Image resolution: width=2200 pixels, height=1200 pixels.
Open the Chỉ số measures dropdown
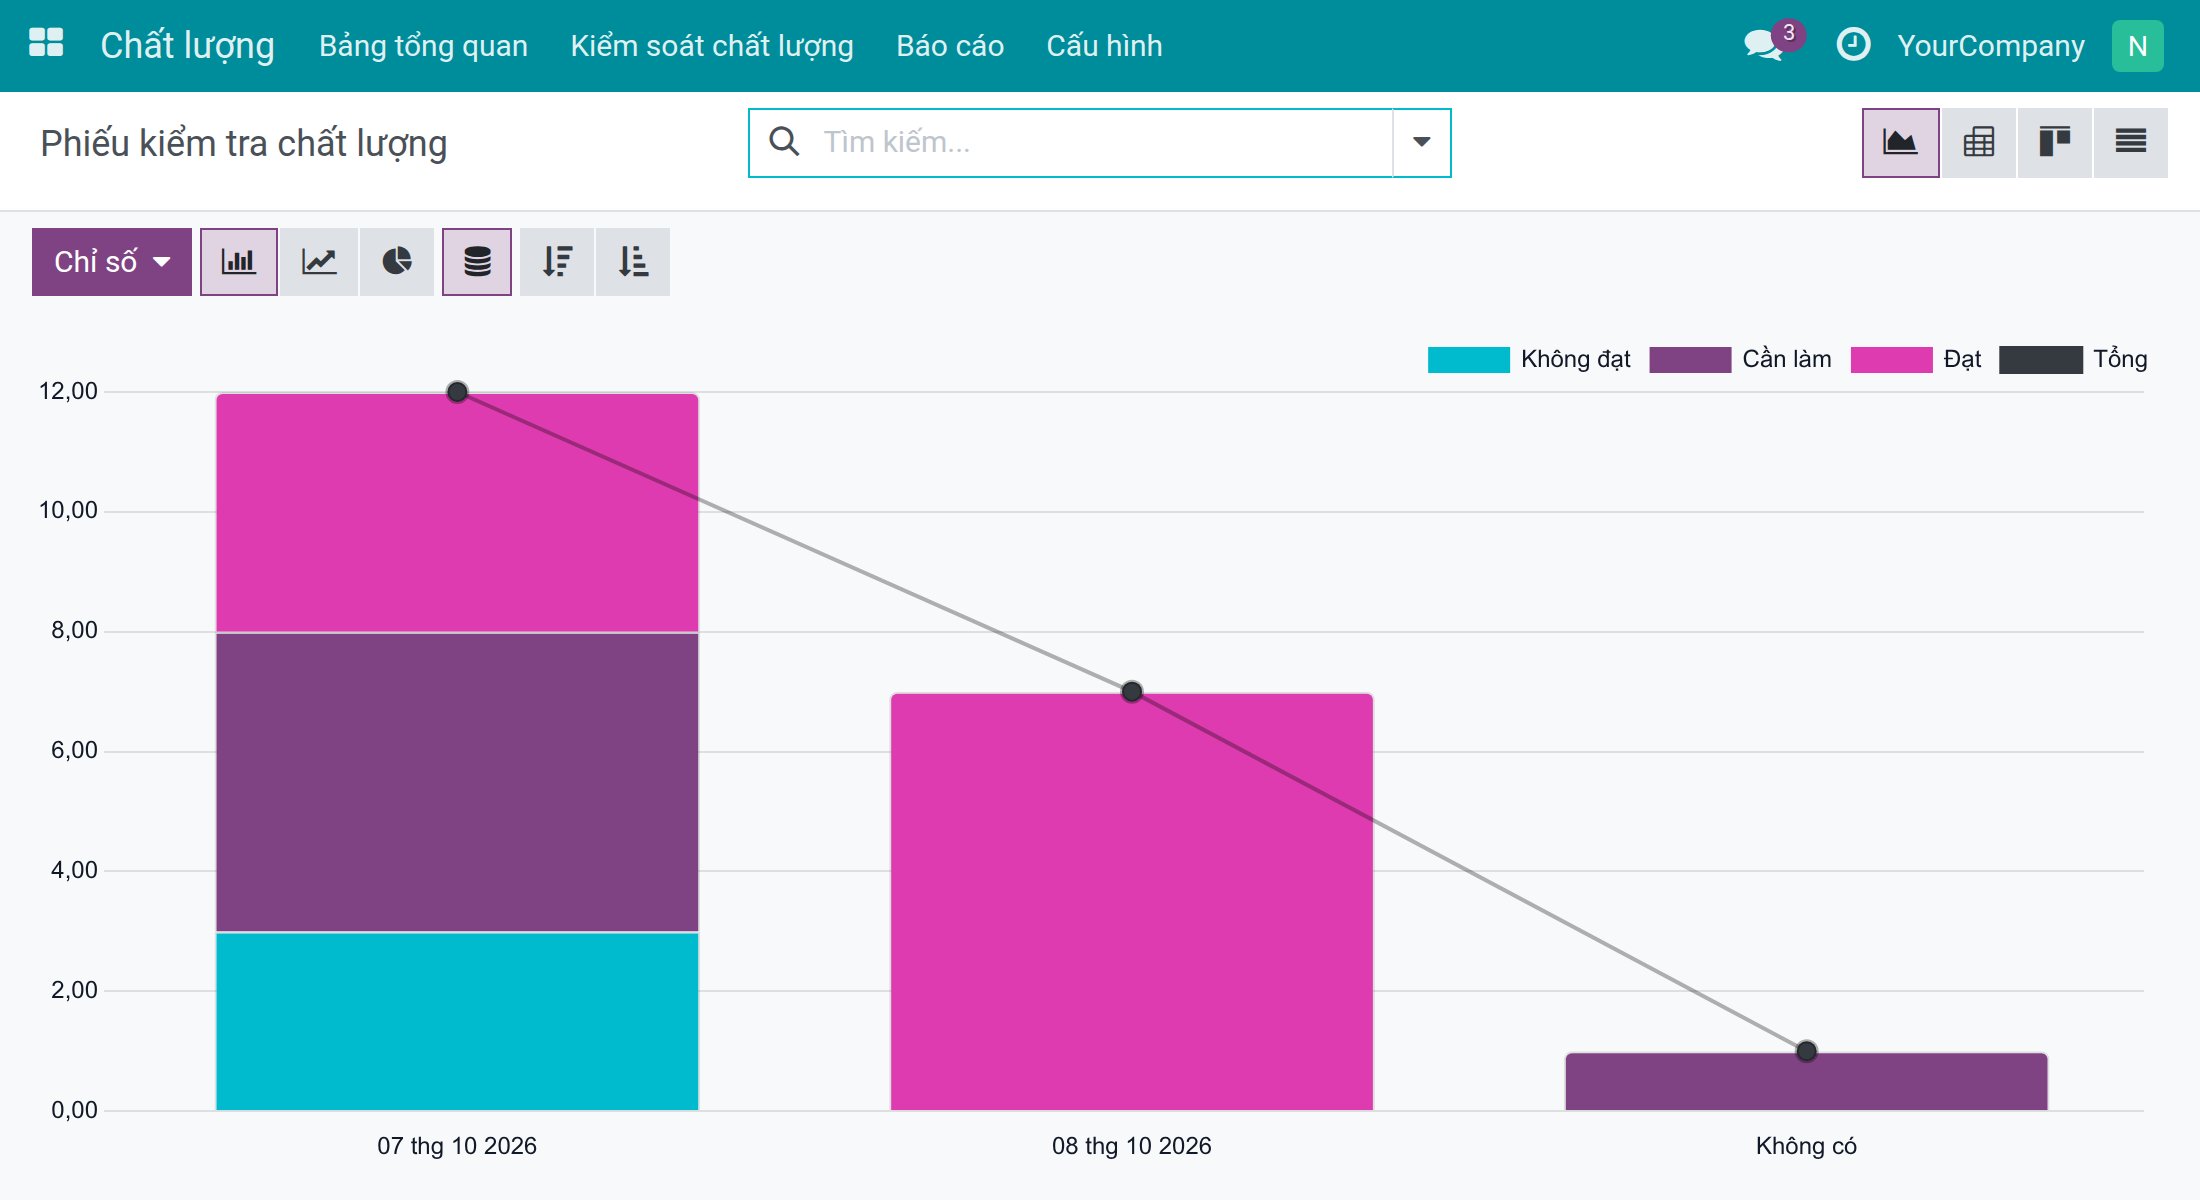pyautogui.click(x=112, y=262)
